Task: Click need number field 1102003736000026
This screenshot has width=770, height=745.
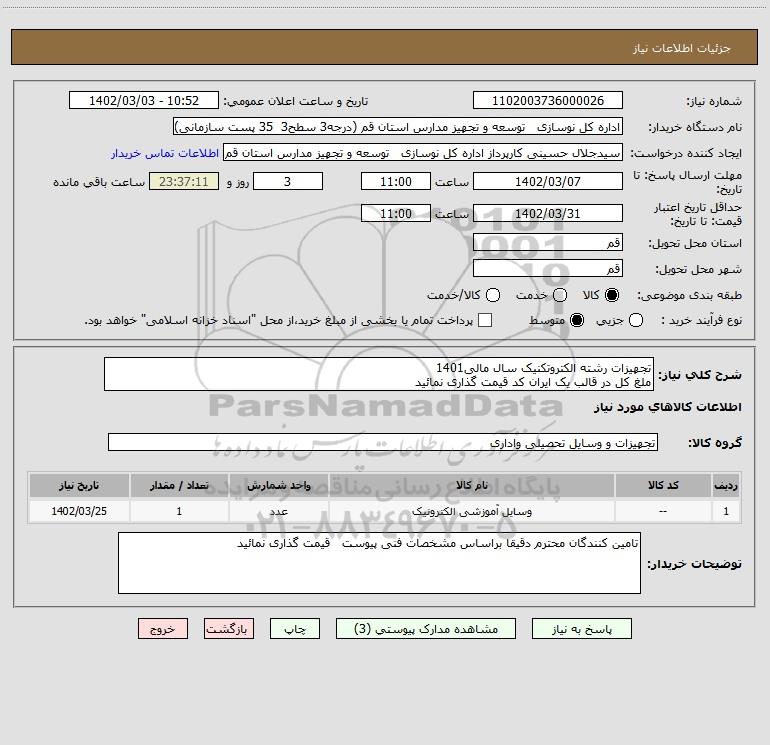Action: (x=548, y=100)
